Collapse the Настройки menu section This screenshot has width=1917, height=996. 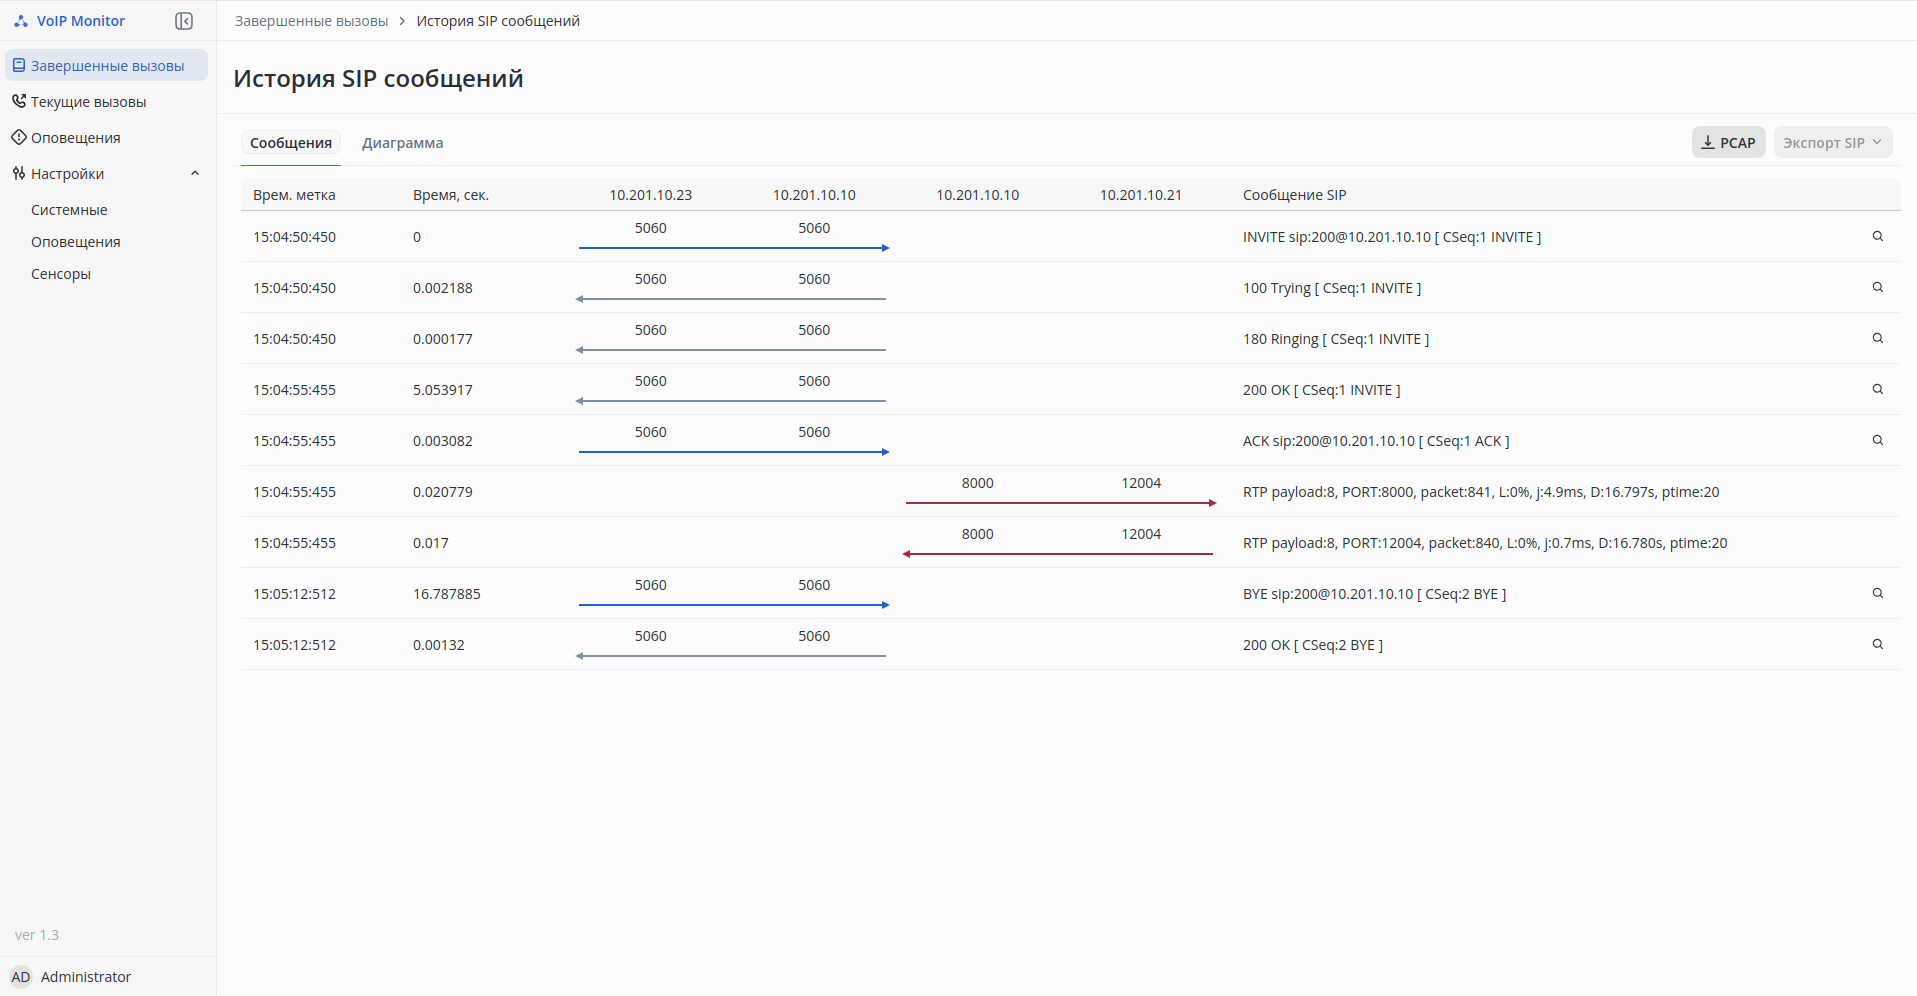[195, 174]
